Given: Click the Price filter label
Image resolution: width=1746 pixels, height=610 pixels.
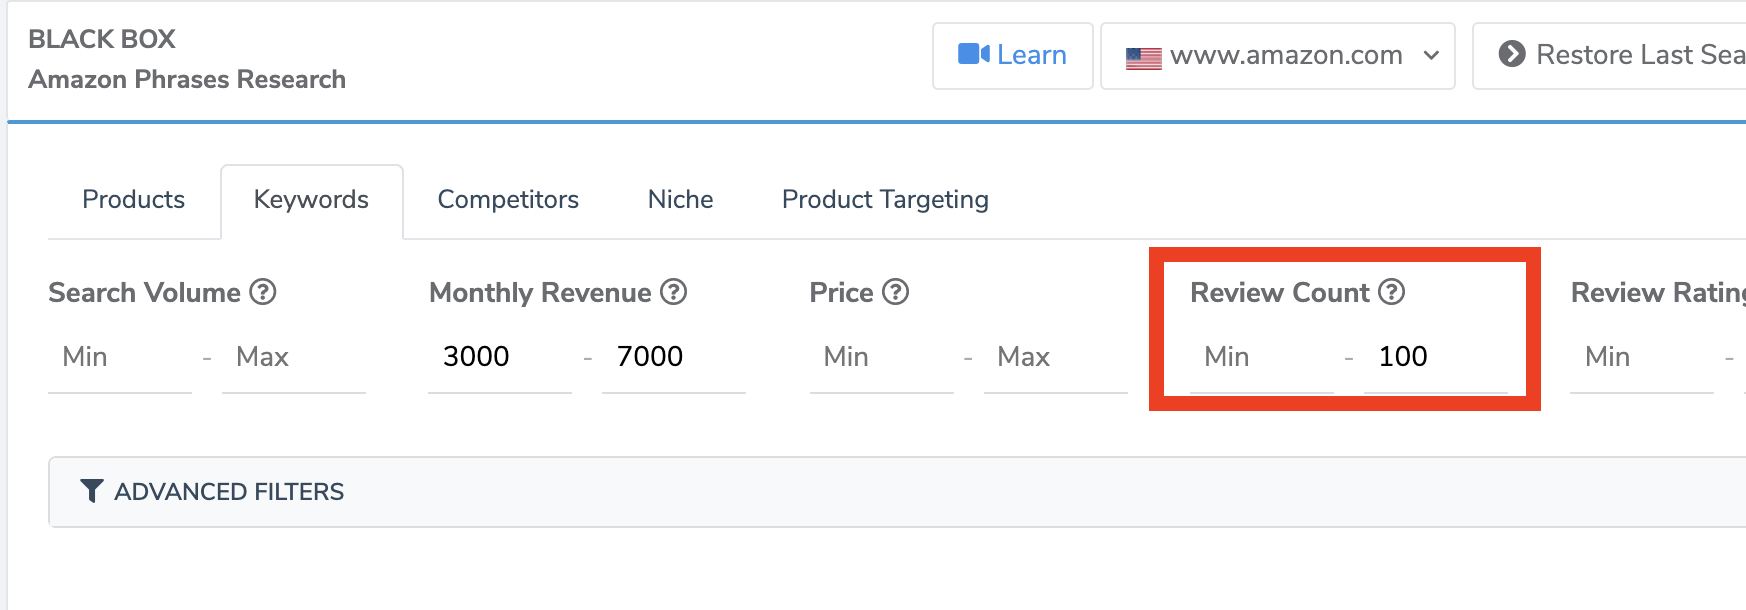Looking at the screenshot, I should 842,292.
